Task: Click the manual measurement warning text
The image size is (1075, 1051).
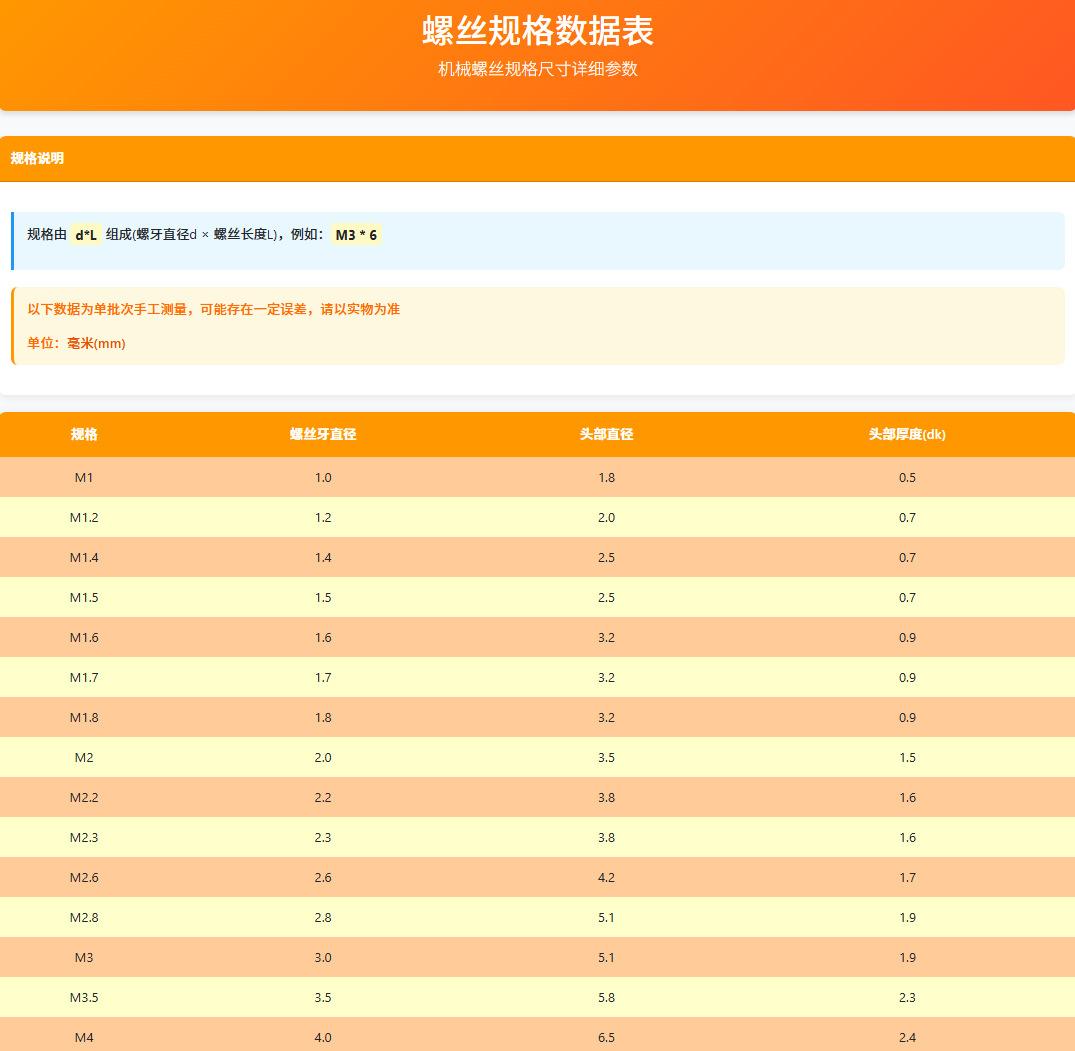Action: pyautogui.click(x=213, y=309)
